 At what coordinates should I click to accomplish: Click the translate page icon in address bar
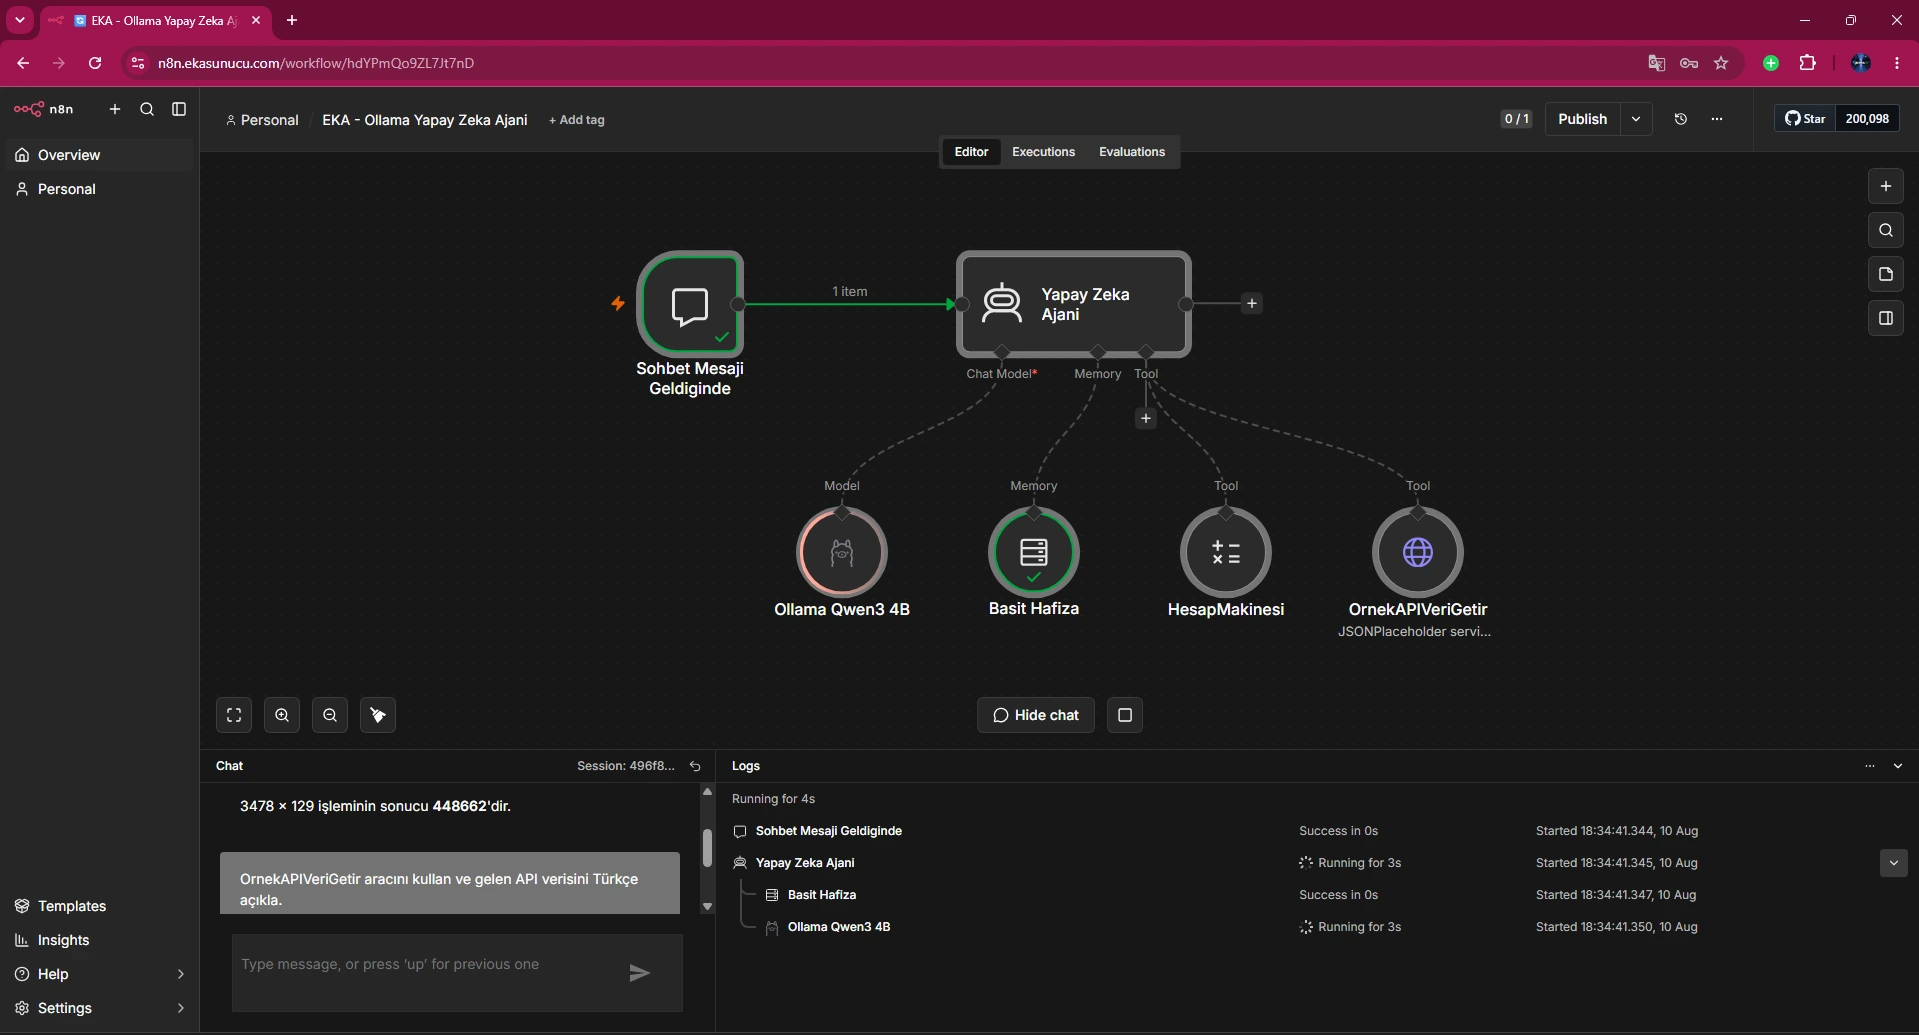[1657, 63]
